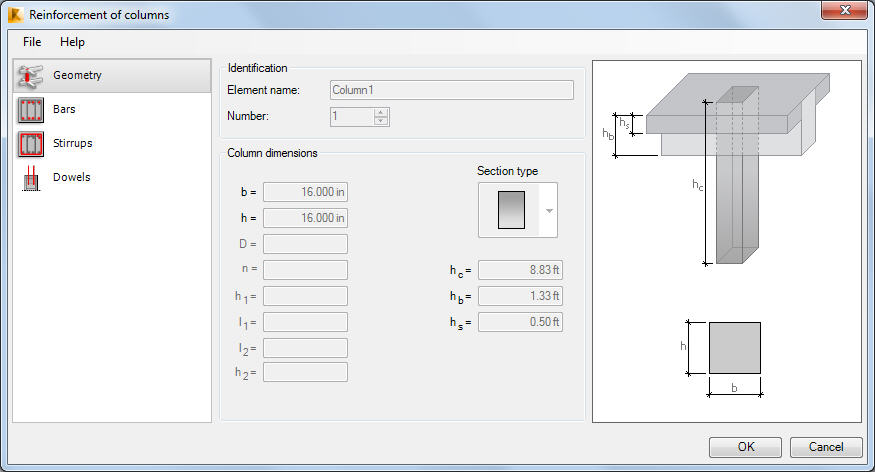The width and height of the screenshot is (875, 472).
Task: Click the Element name field
Action: (x=451, y=90)
